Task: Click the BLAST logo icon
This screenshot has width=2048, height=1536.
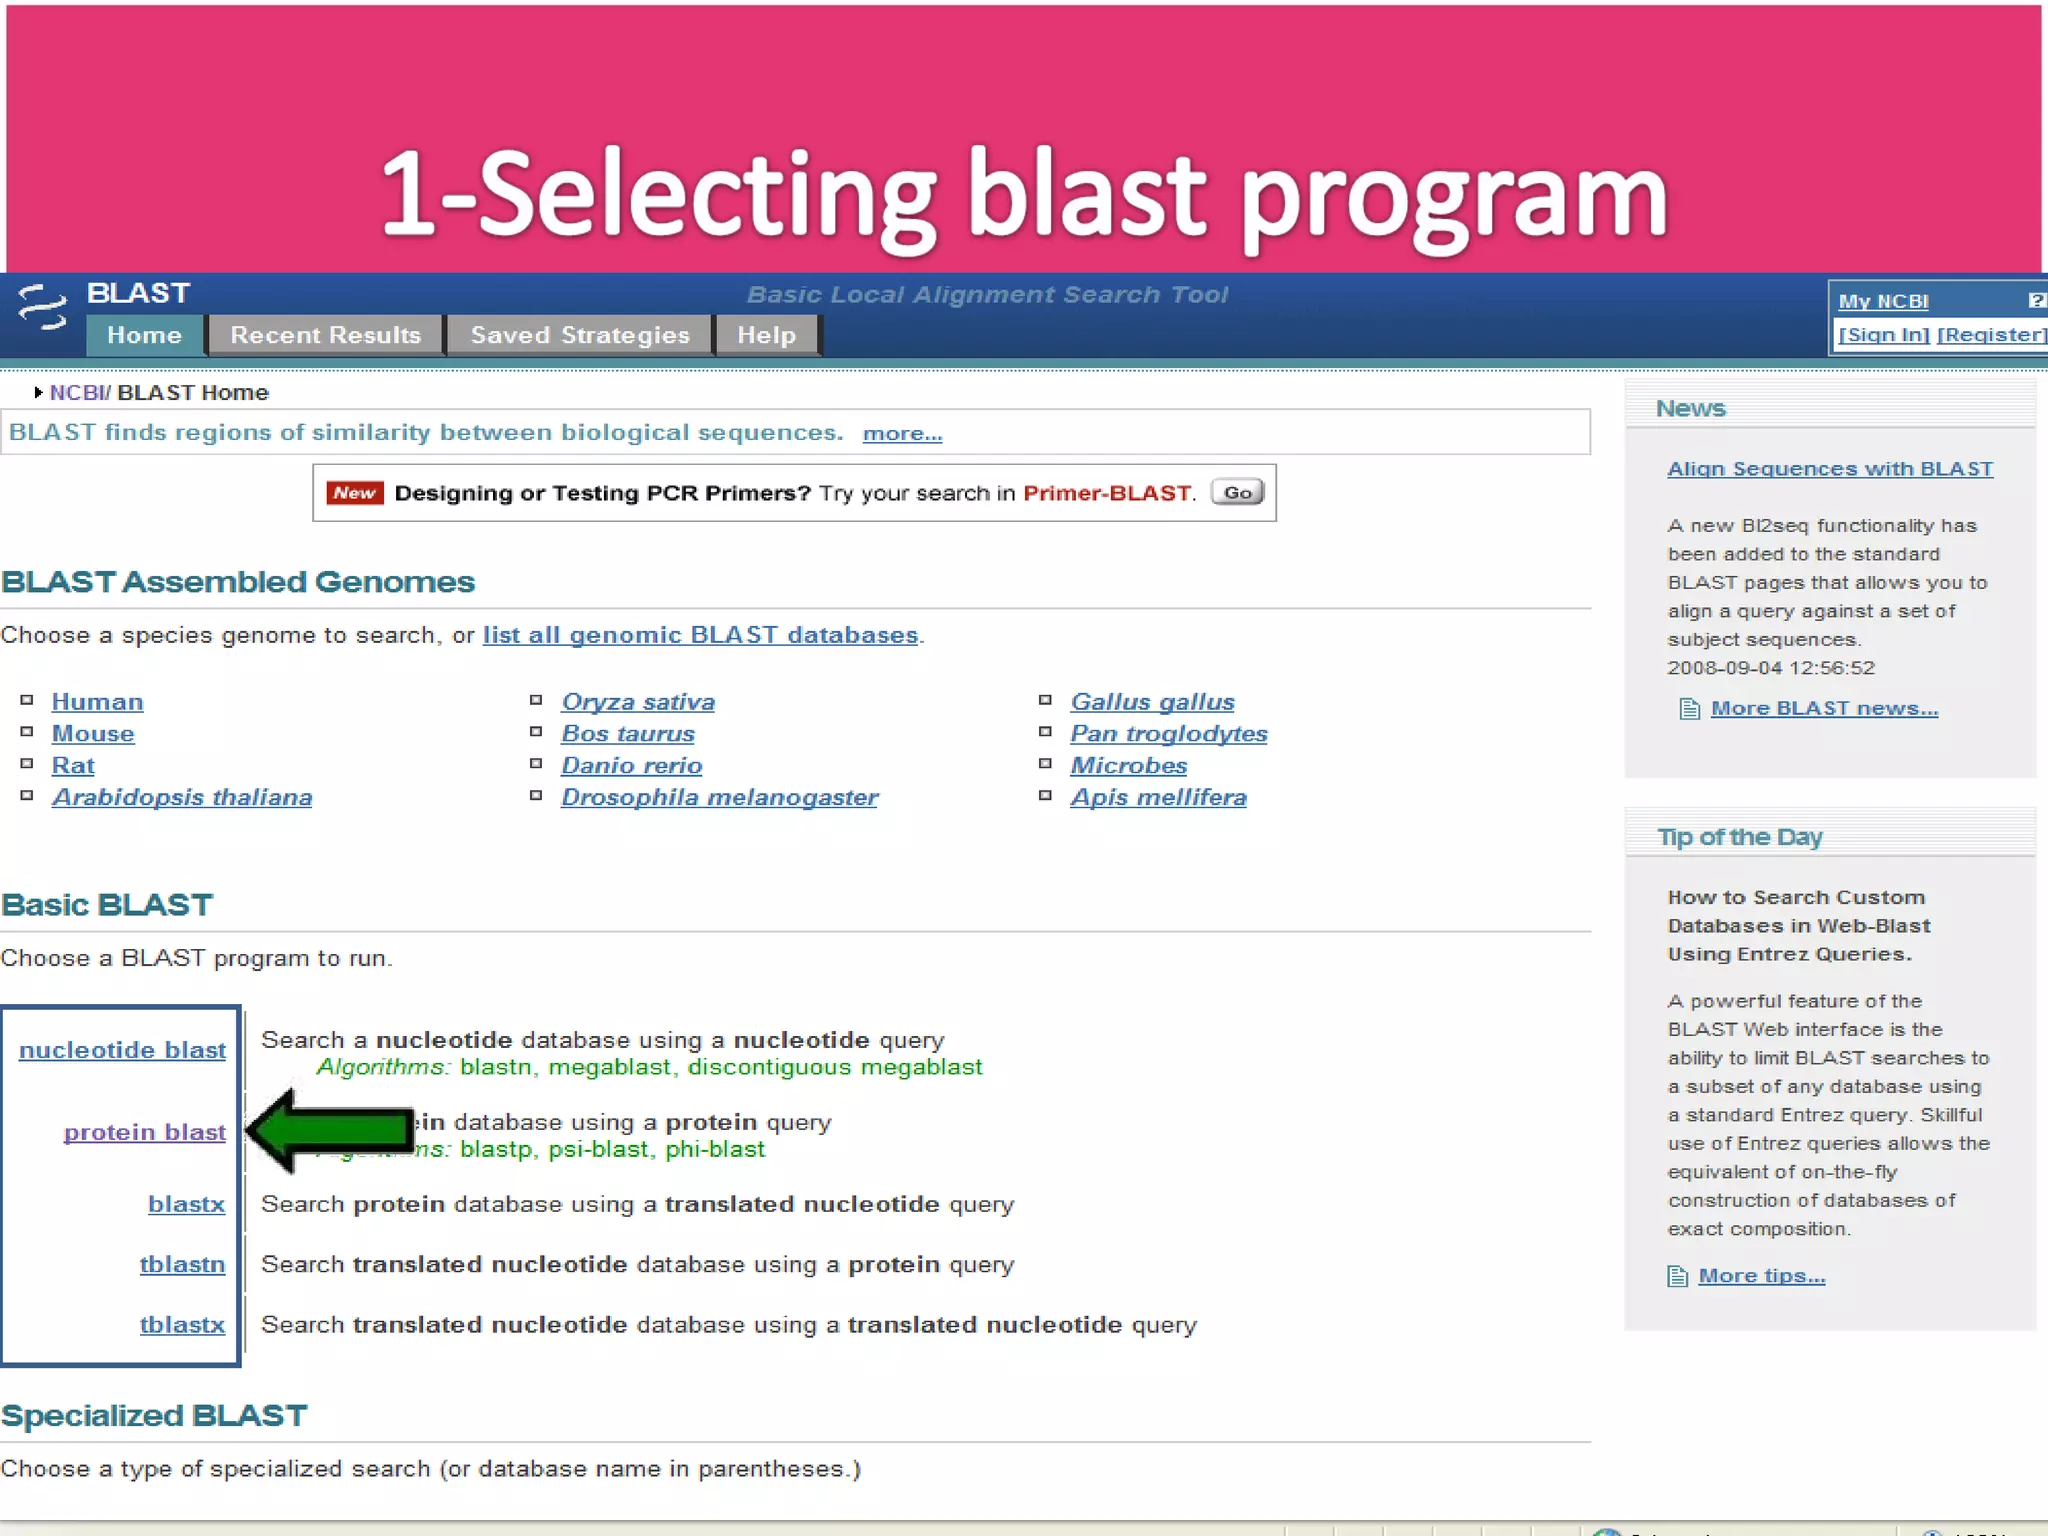Action: point(42,308)
